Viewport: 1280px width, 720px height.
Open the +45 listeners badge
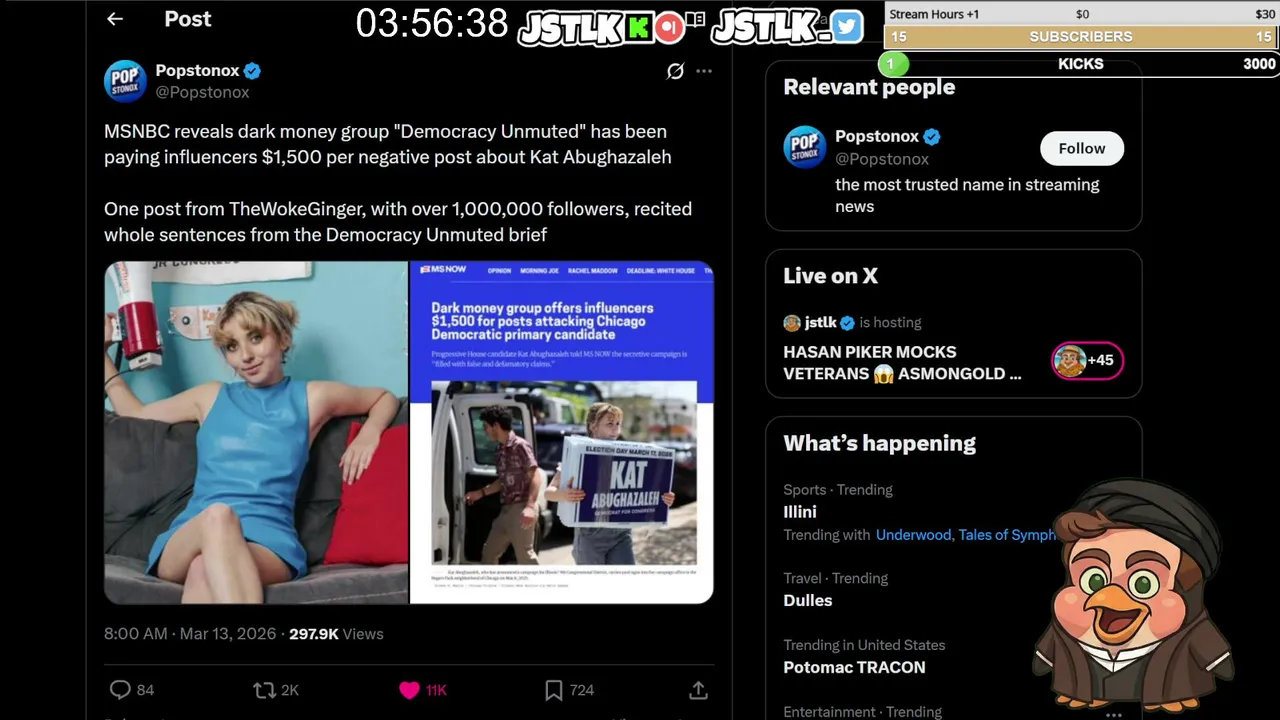point(1087,360)
